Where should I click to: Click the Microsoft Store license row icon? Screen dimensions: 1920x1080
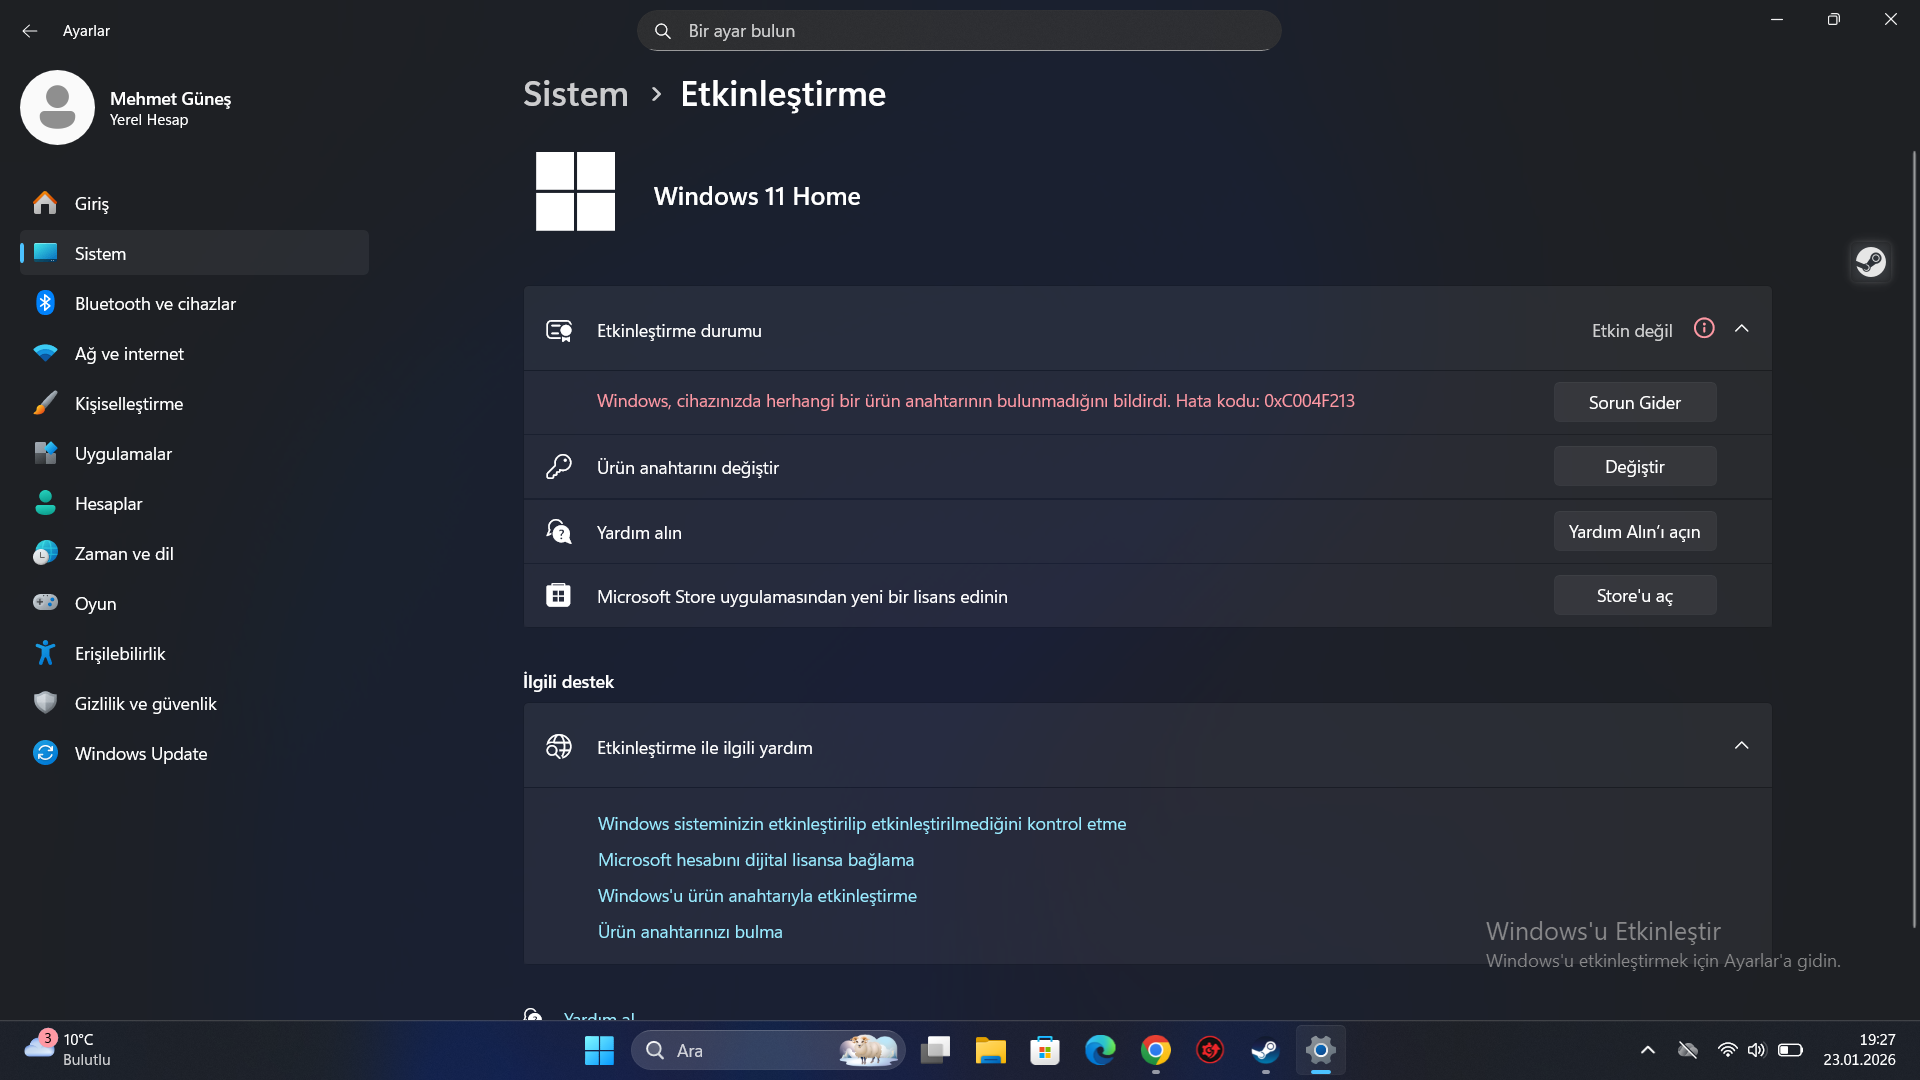(559, 595)
